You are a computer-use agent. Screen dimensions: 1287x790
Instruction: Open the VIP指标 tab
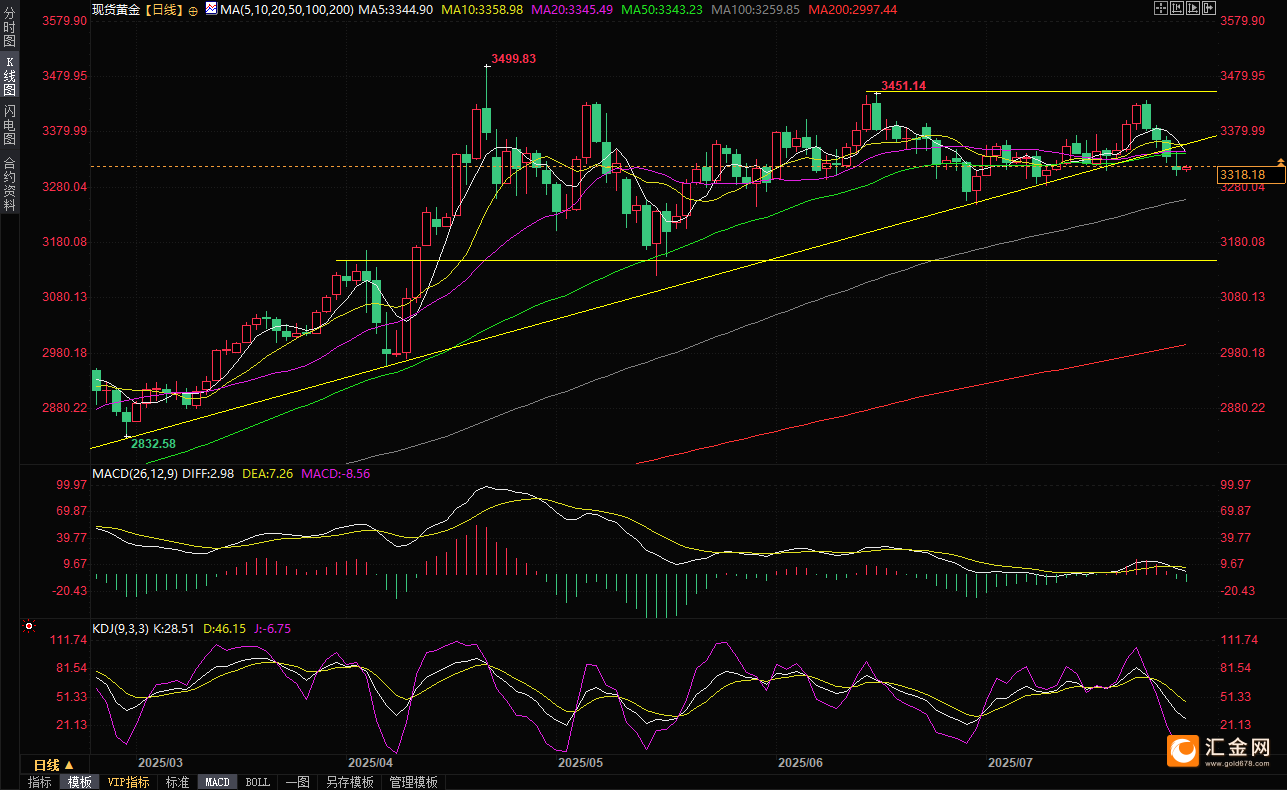[x=129, y=782]
